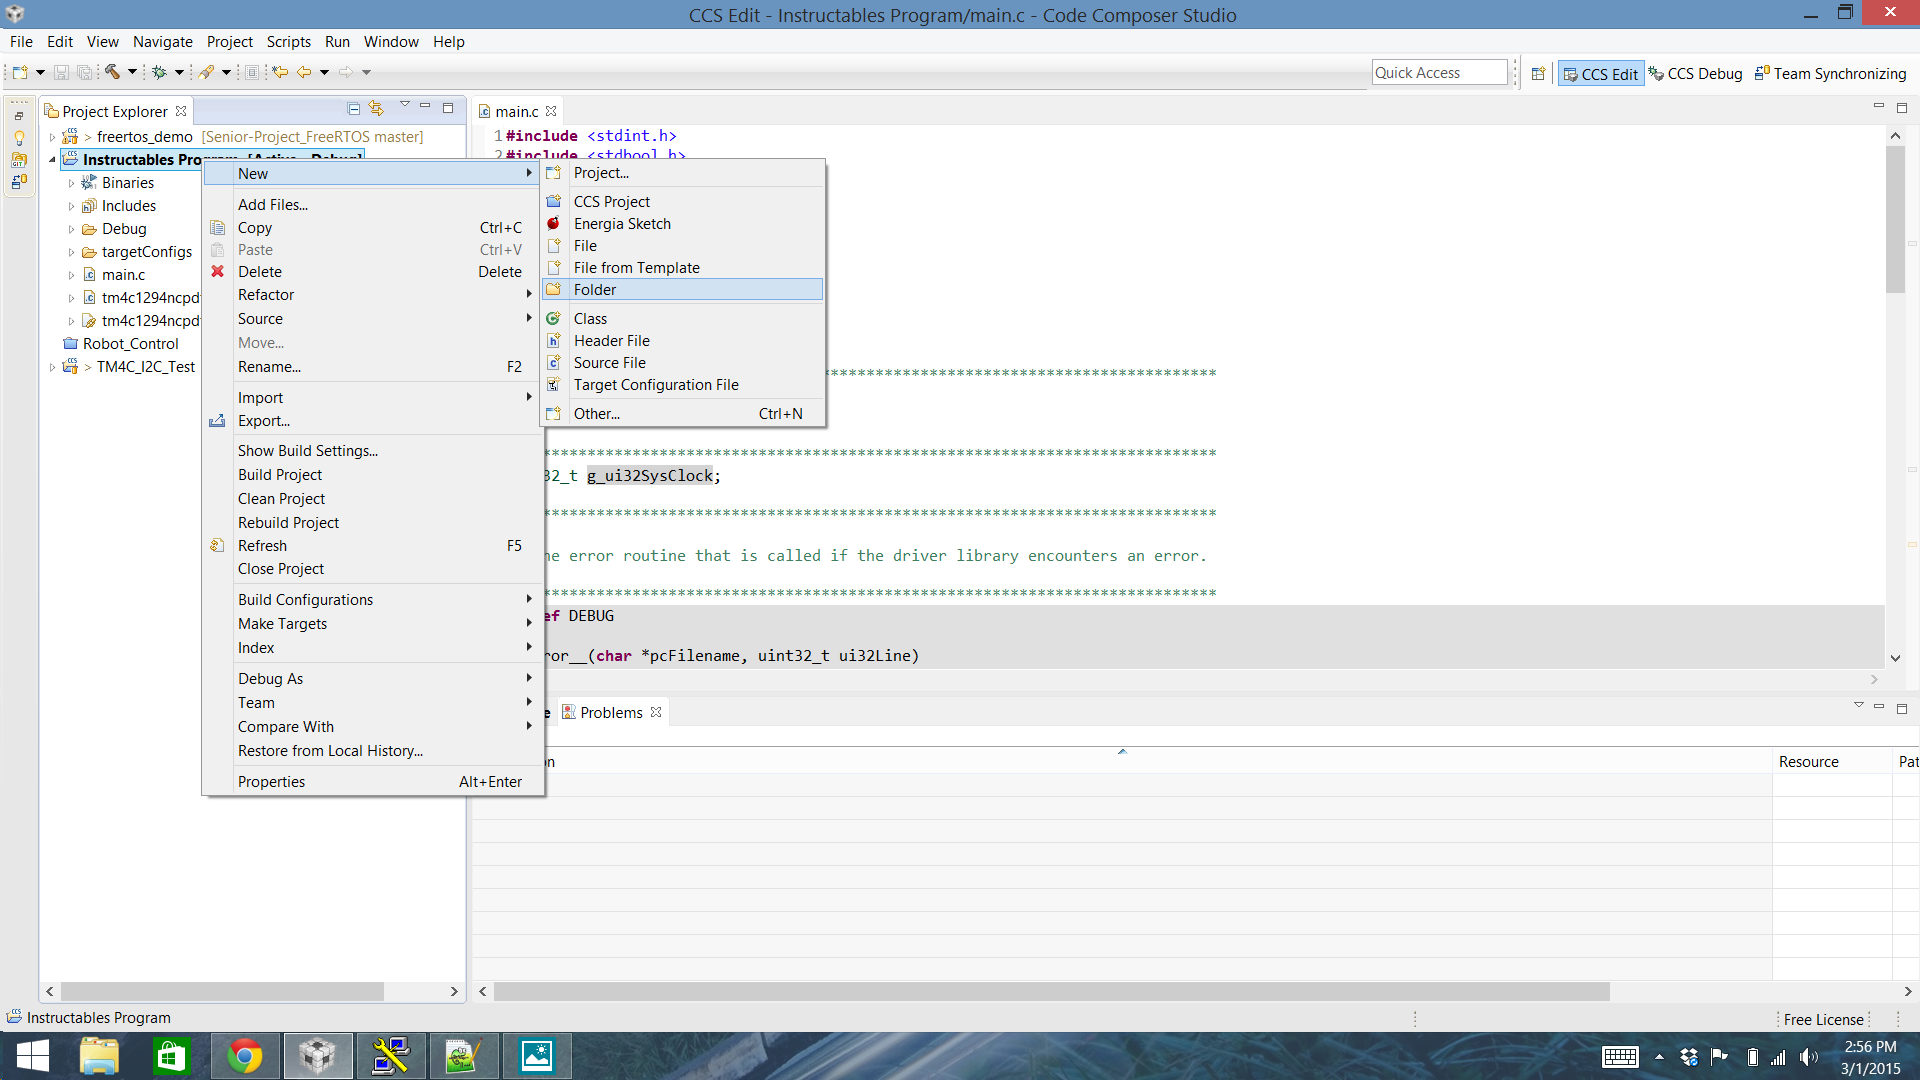Screen dimensions: 1920x1080
Task: Click the Flash Device toolbar icon
Action: pyautogui.click(x=208, y=72)
